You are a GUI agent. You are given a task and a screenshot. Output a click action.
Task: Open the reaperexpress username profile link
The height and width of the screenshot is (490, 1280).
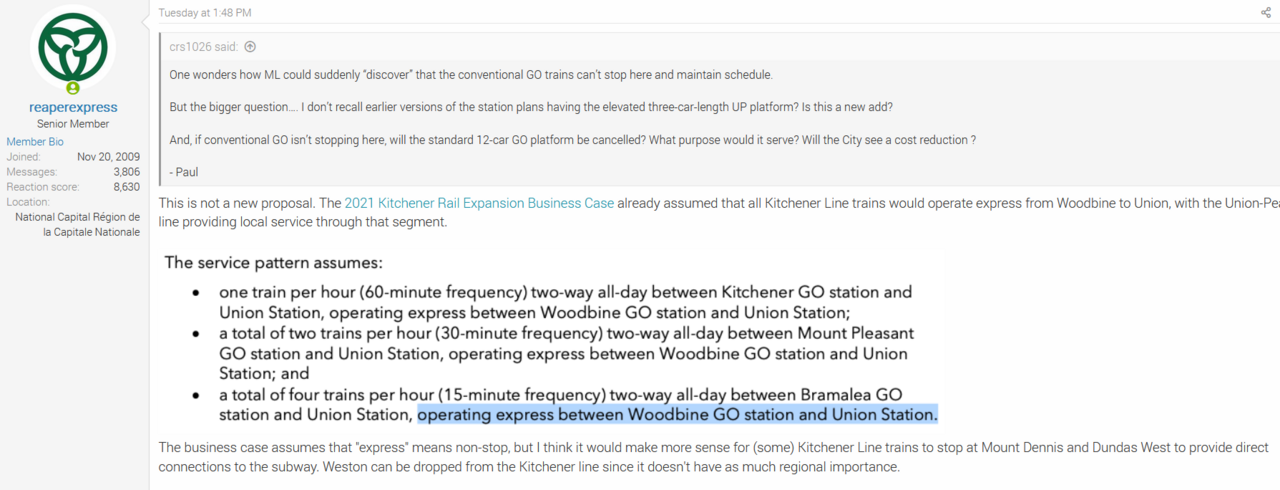point(73,107)
